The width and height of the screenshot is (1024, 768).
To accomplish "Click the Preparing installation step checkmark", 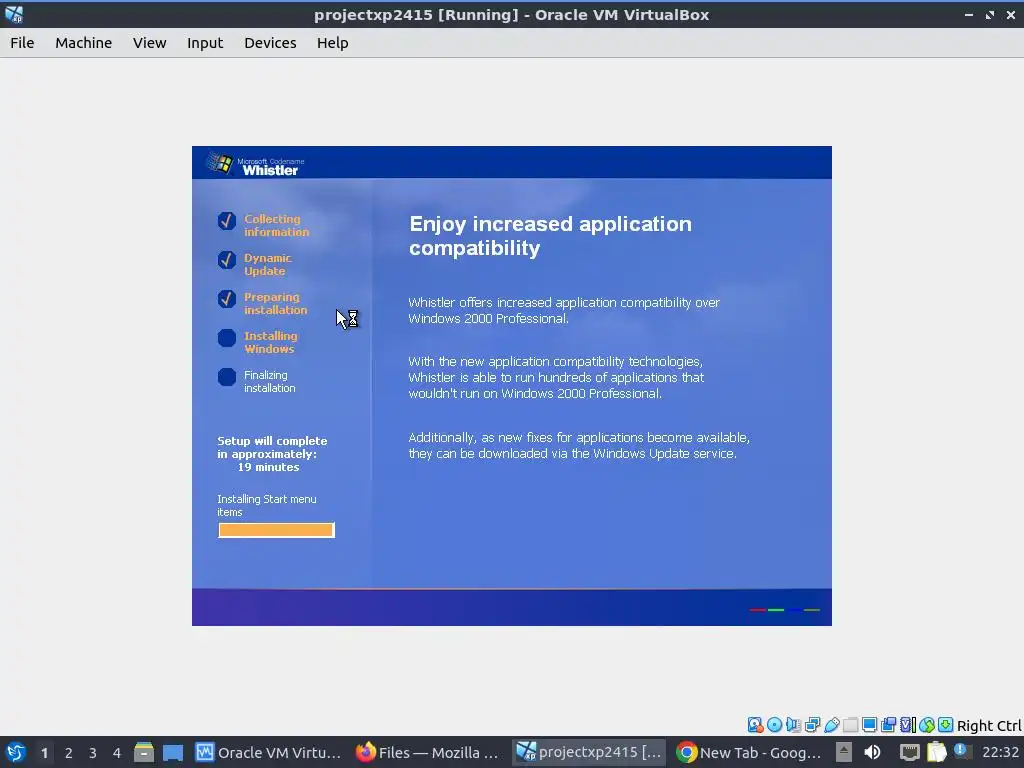I will [x=227, y=298].
